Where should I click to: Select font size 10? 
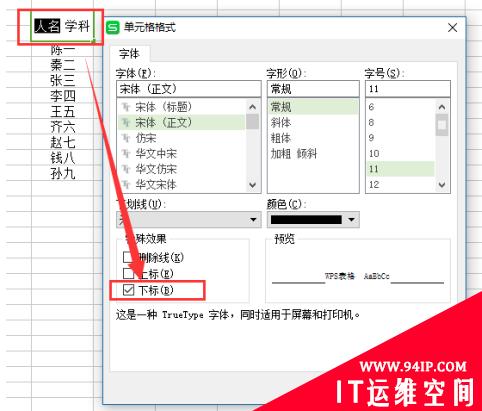click(400, 153)
